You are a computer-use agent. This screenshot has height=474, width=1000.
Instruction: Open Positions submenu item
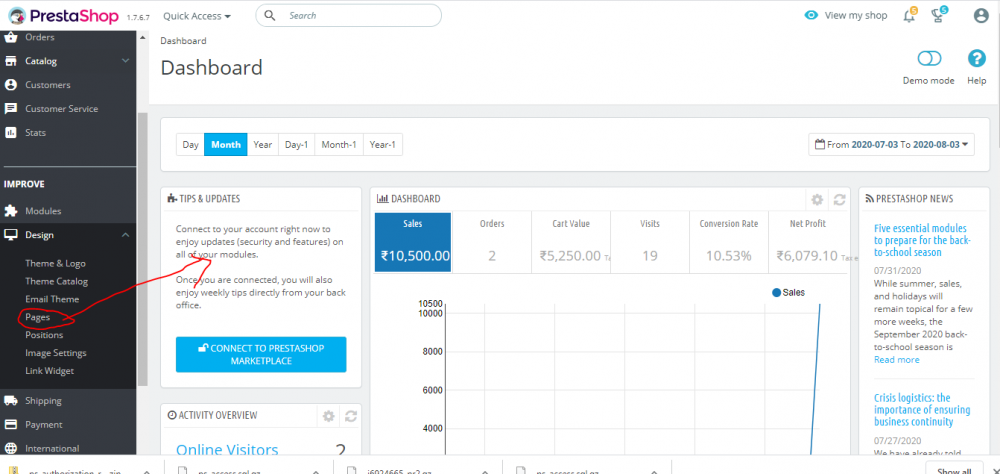[44, 334]
